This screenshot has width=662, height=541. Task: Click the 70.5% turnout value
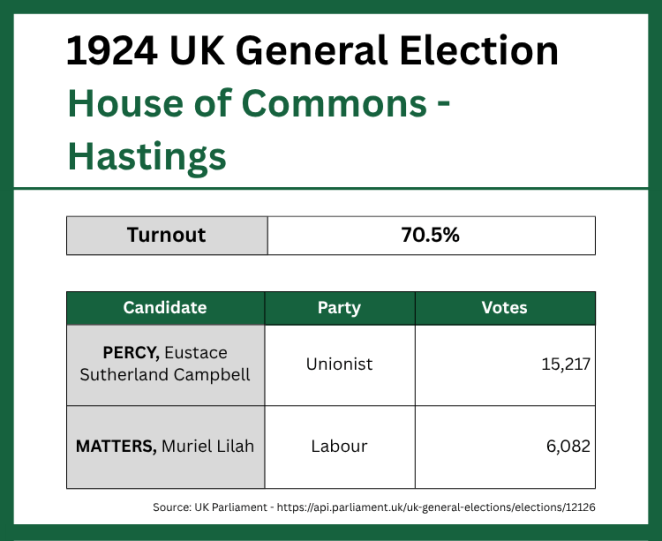click(431, 236)
